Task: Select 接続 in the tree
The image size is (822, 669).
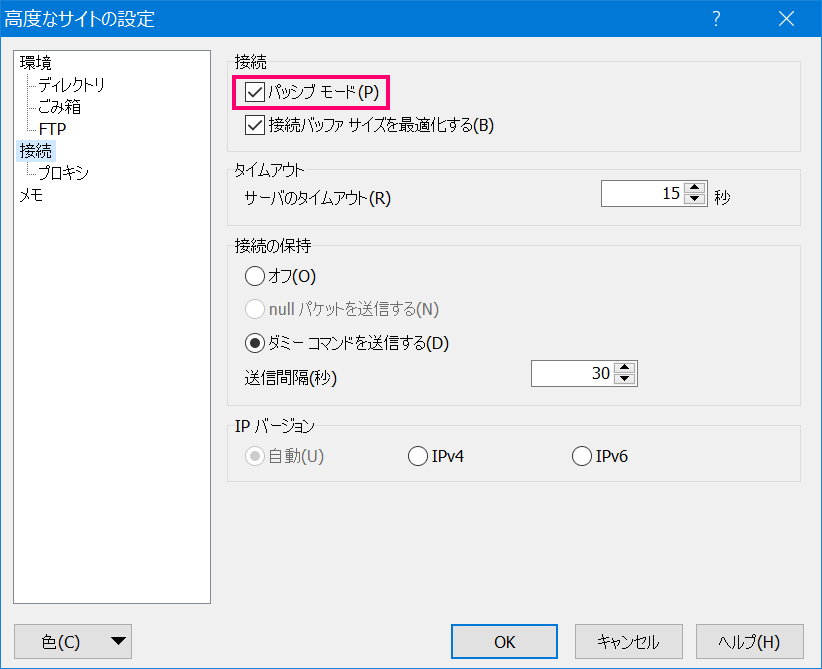Action: point(35,151)
